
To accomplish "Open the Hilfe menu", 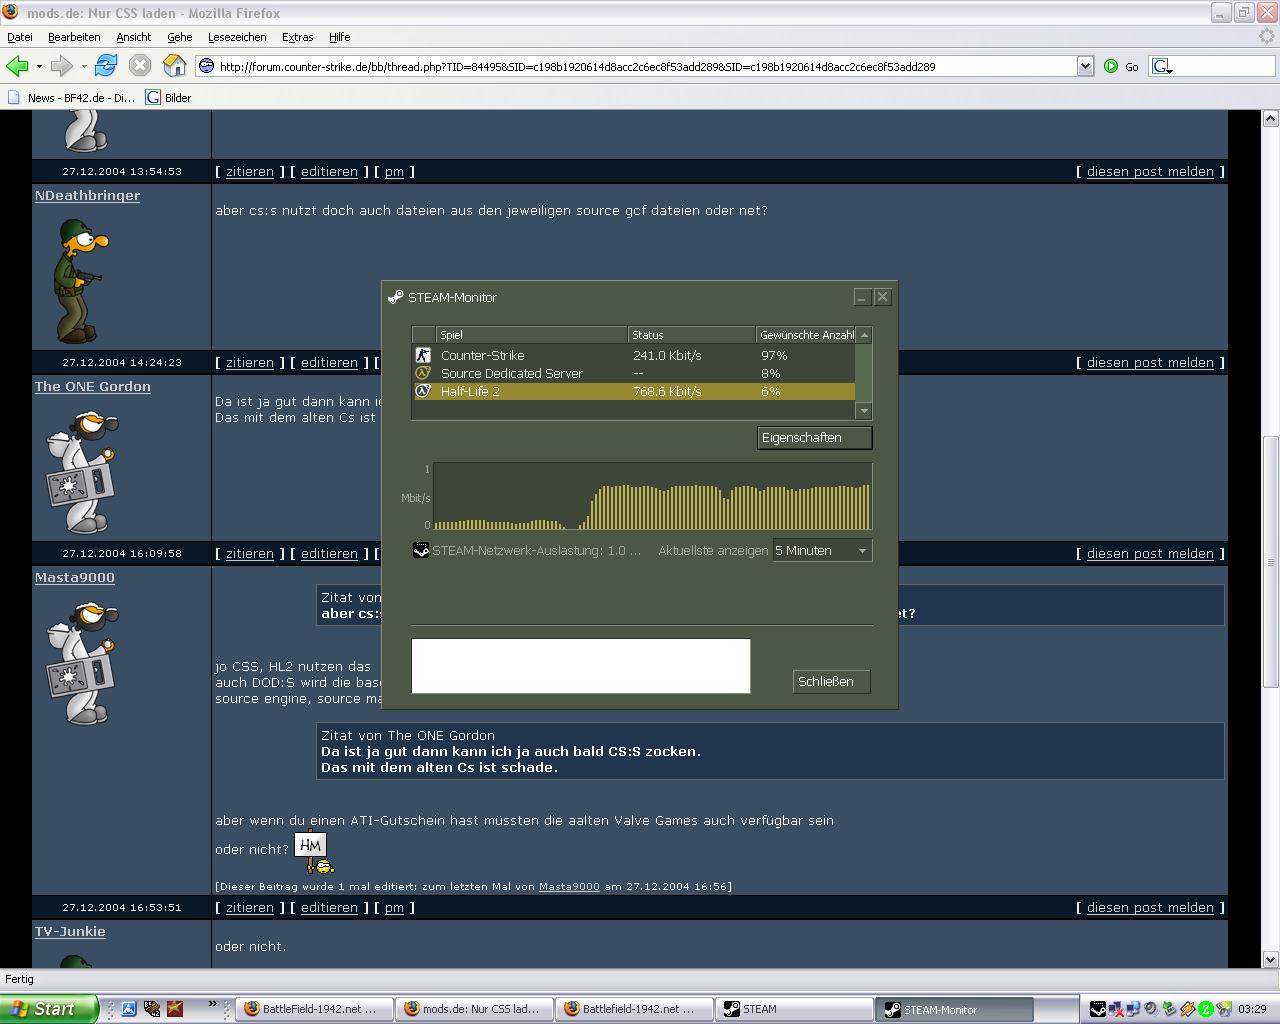I will [340, 37].
